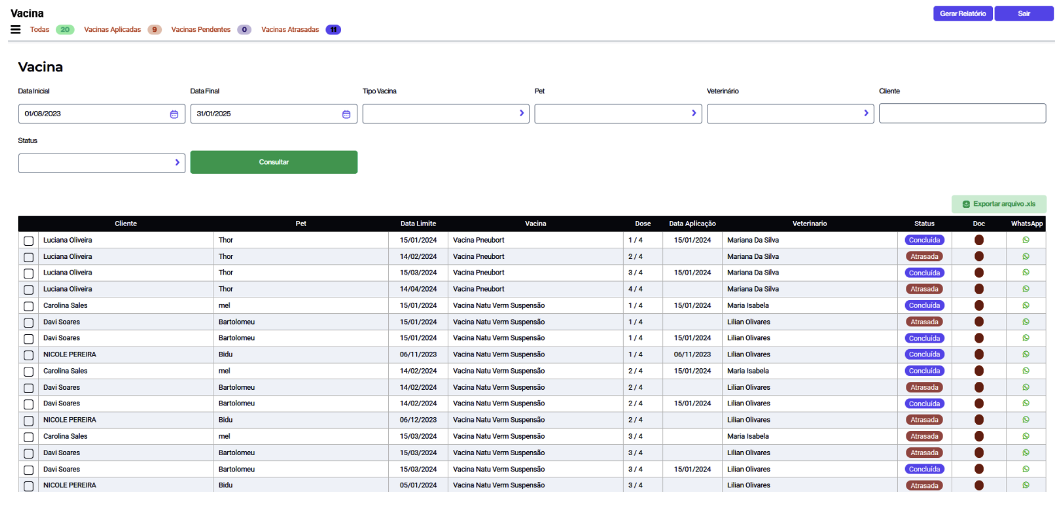The height and width of the screenshot is (507, 1058).
Task: Click Concluída status badge in first row
Action: coord(924,240)
